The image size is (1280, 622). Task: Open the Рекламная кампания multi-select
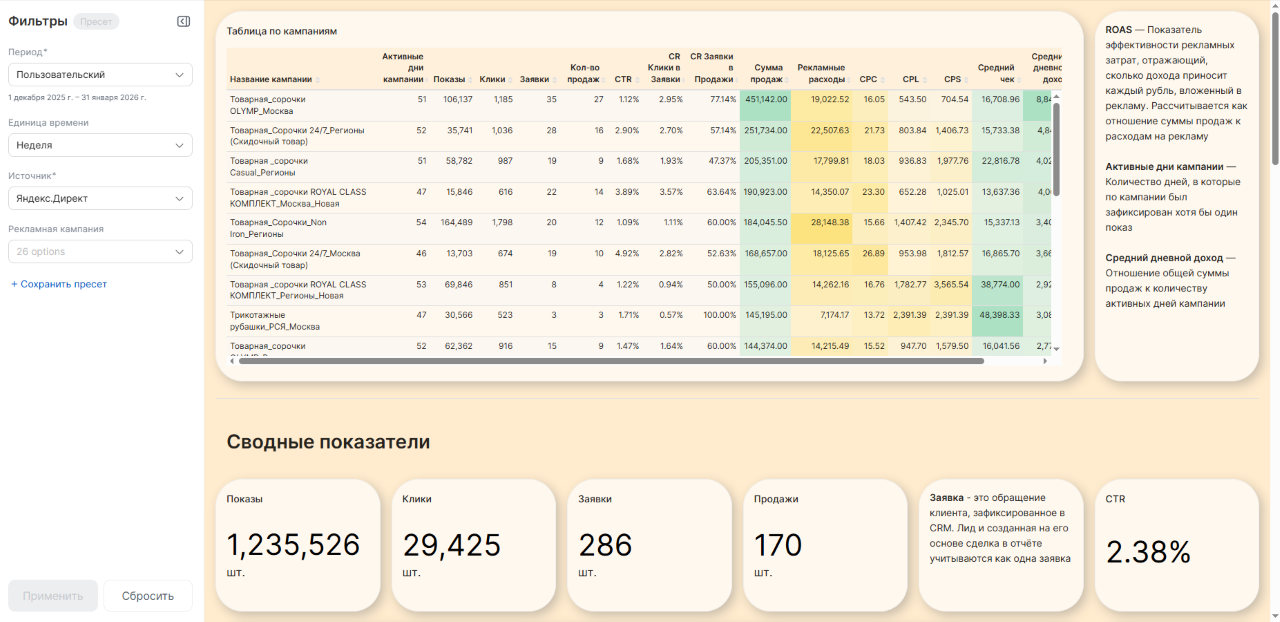pyautogui.click(x=100, y=252)
